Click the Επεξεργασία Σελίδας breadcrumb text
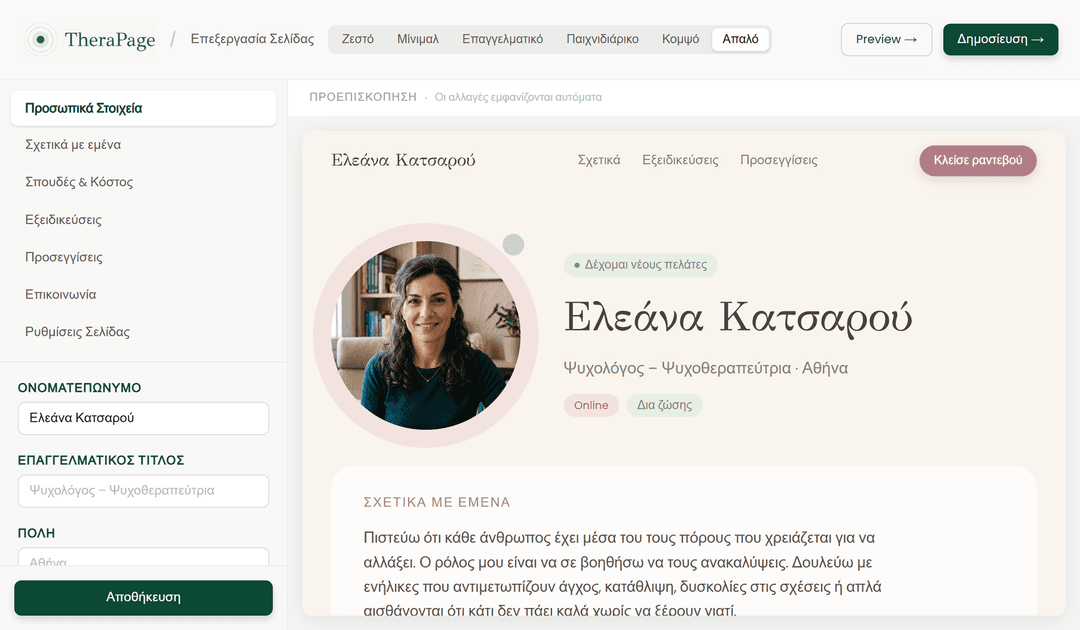1080x630 pixels. [x=252, y=39]
